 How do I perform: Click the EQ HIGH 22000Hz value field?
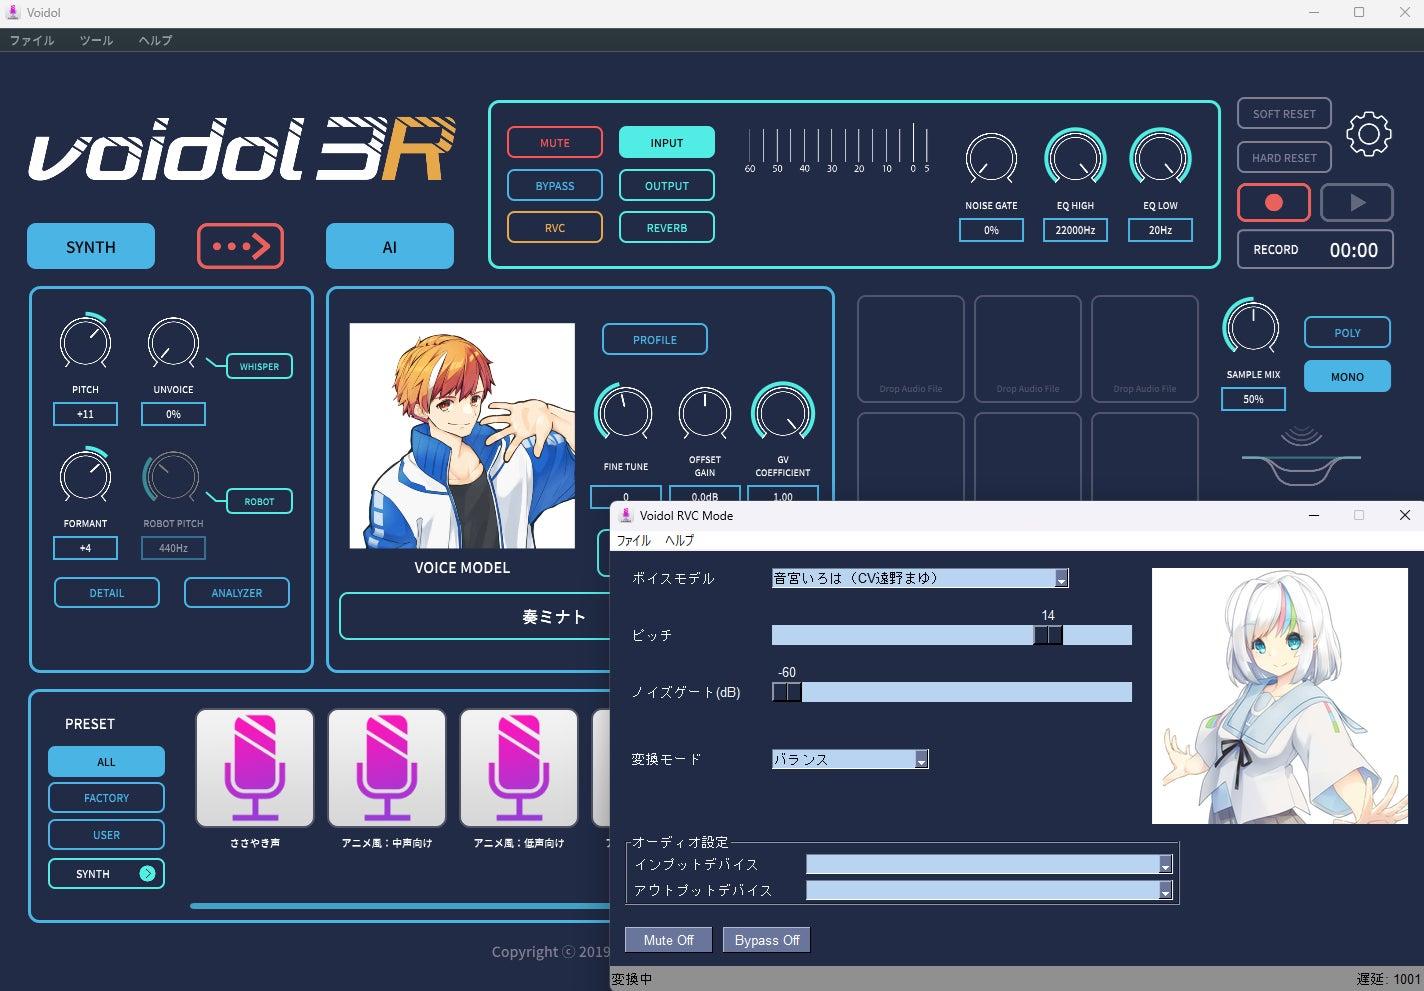pos(1075,230)
